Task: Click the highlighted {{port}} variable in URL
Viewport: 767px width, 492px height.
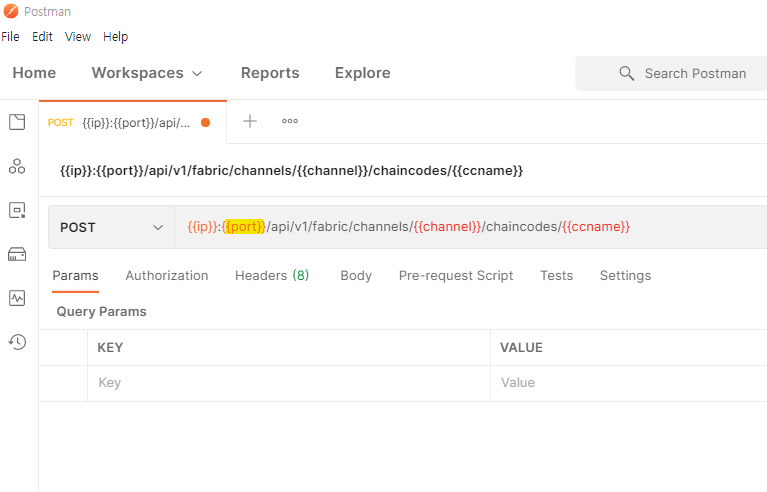Action: [244, 227]
